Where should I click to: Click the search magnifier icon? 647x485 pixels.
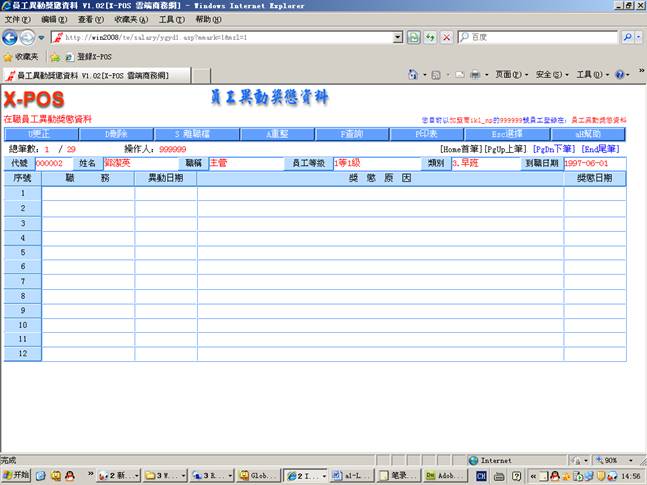(x=626, y=37)
